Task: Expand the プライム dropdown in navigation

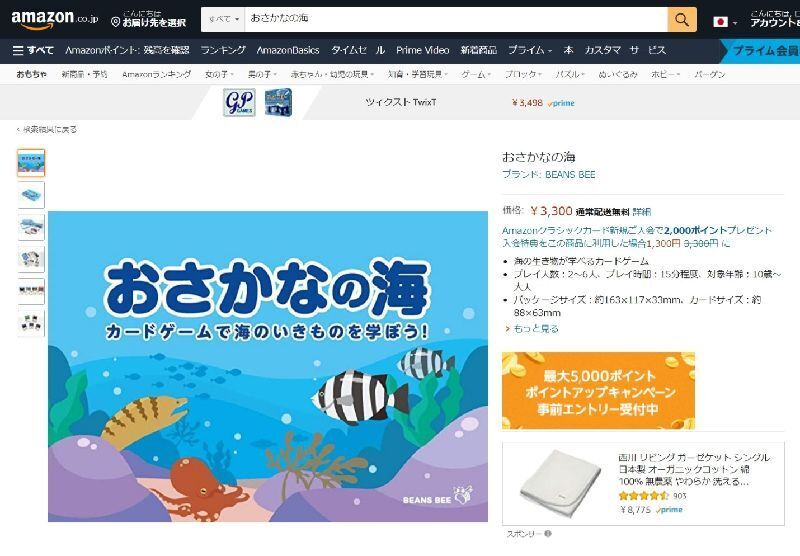Action: [x=530, y=50]
